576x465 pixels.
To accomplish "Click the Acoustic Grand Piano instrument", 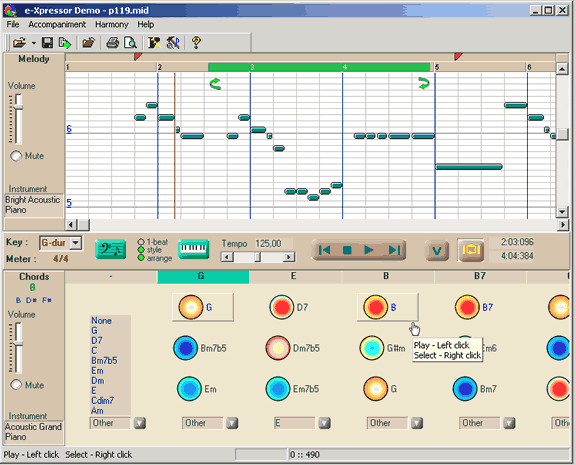I will click(x=34, y=432).
